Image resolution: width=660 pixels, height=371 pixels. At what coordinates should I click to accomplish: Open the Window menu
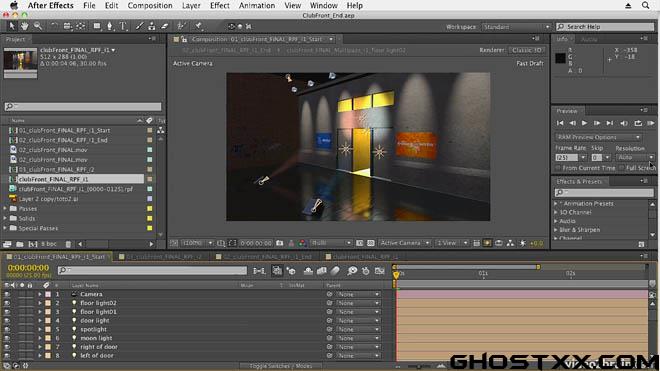pyautogui.click(x=323, y=5)
